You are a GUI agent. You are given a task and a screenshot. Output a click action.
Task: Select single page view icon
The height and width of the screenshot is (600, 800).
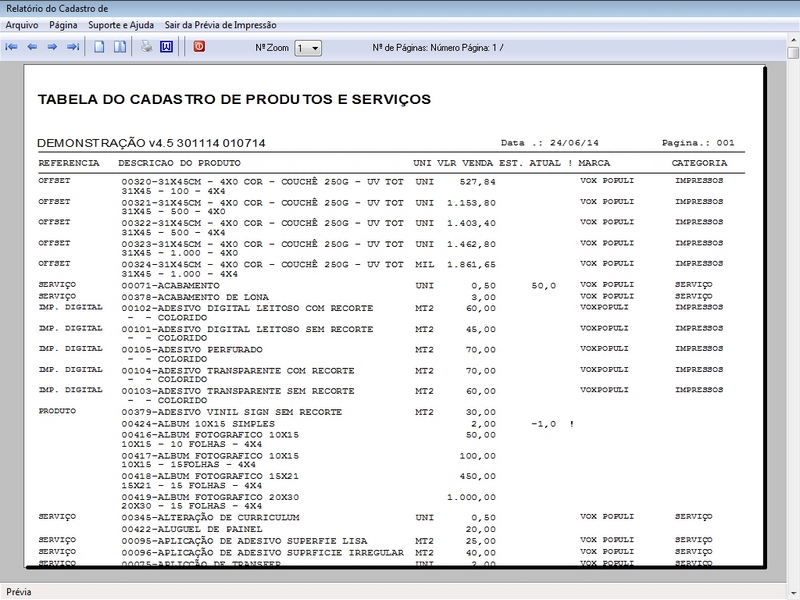[99, 47]
